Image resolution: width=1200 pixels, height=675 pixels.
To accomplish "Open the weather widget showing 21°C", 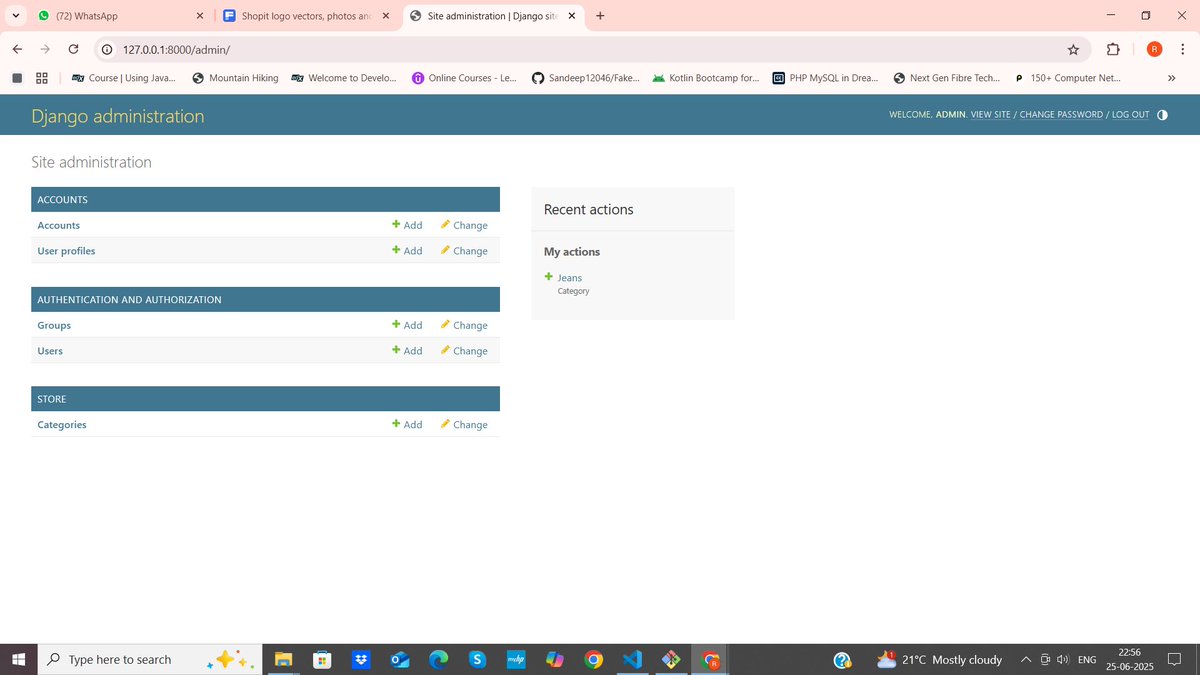I will tap(939, 659).
